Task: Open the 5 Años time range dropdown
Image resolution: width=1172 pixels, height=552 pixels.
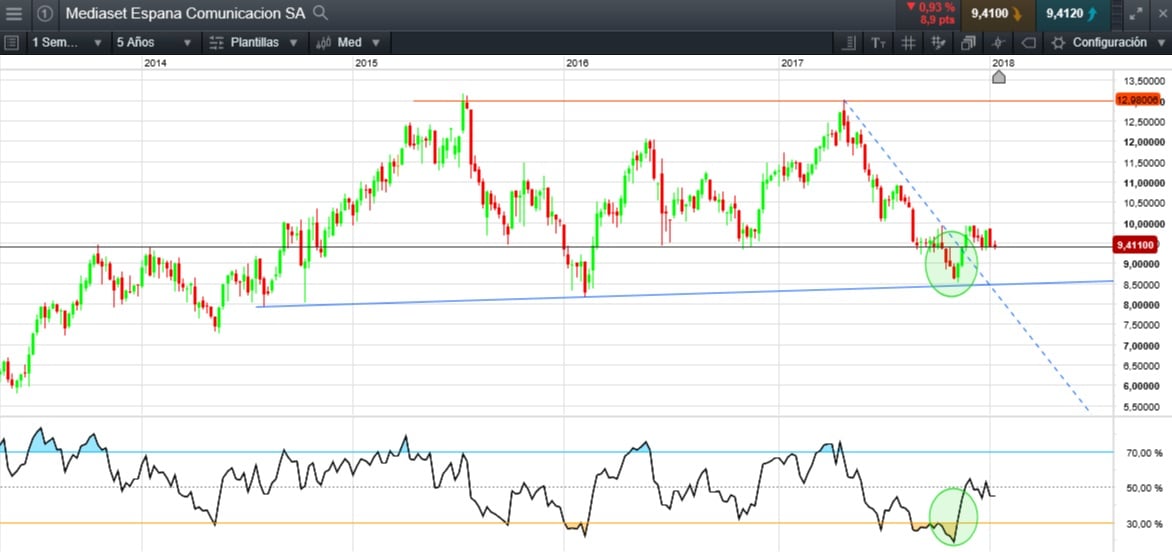Action: (150, 43)
